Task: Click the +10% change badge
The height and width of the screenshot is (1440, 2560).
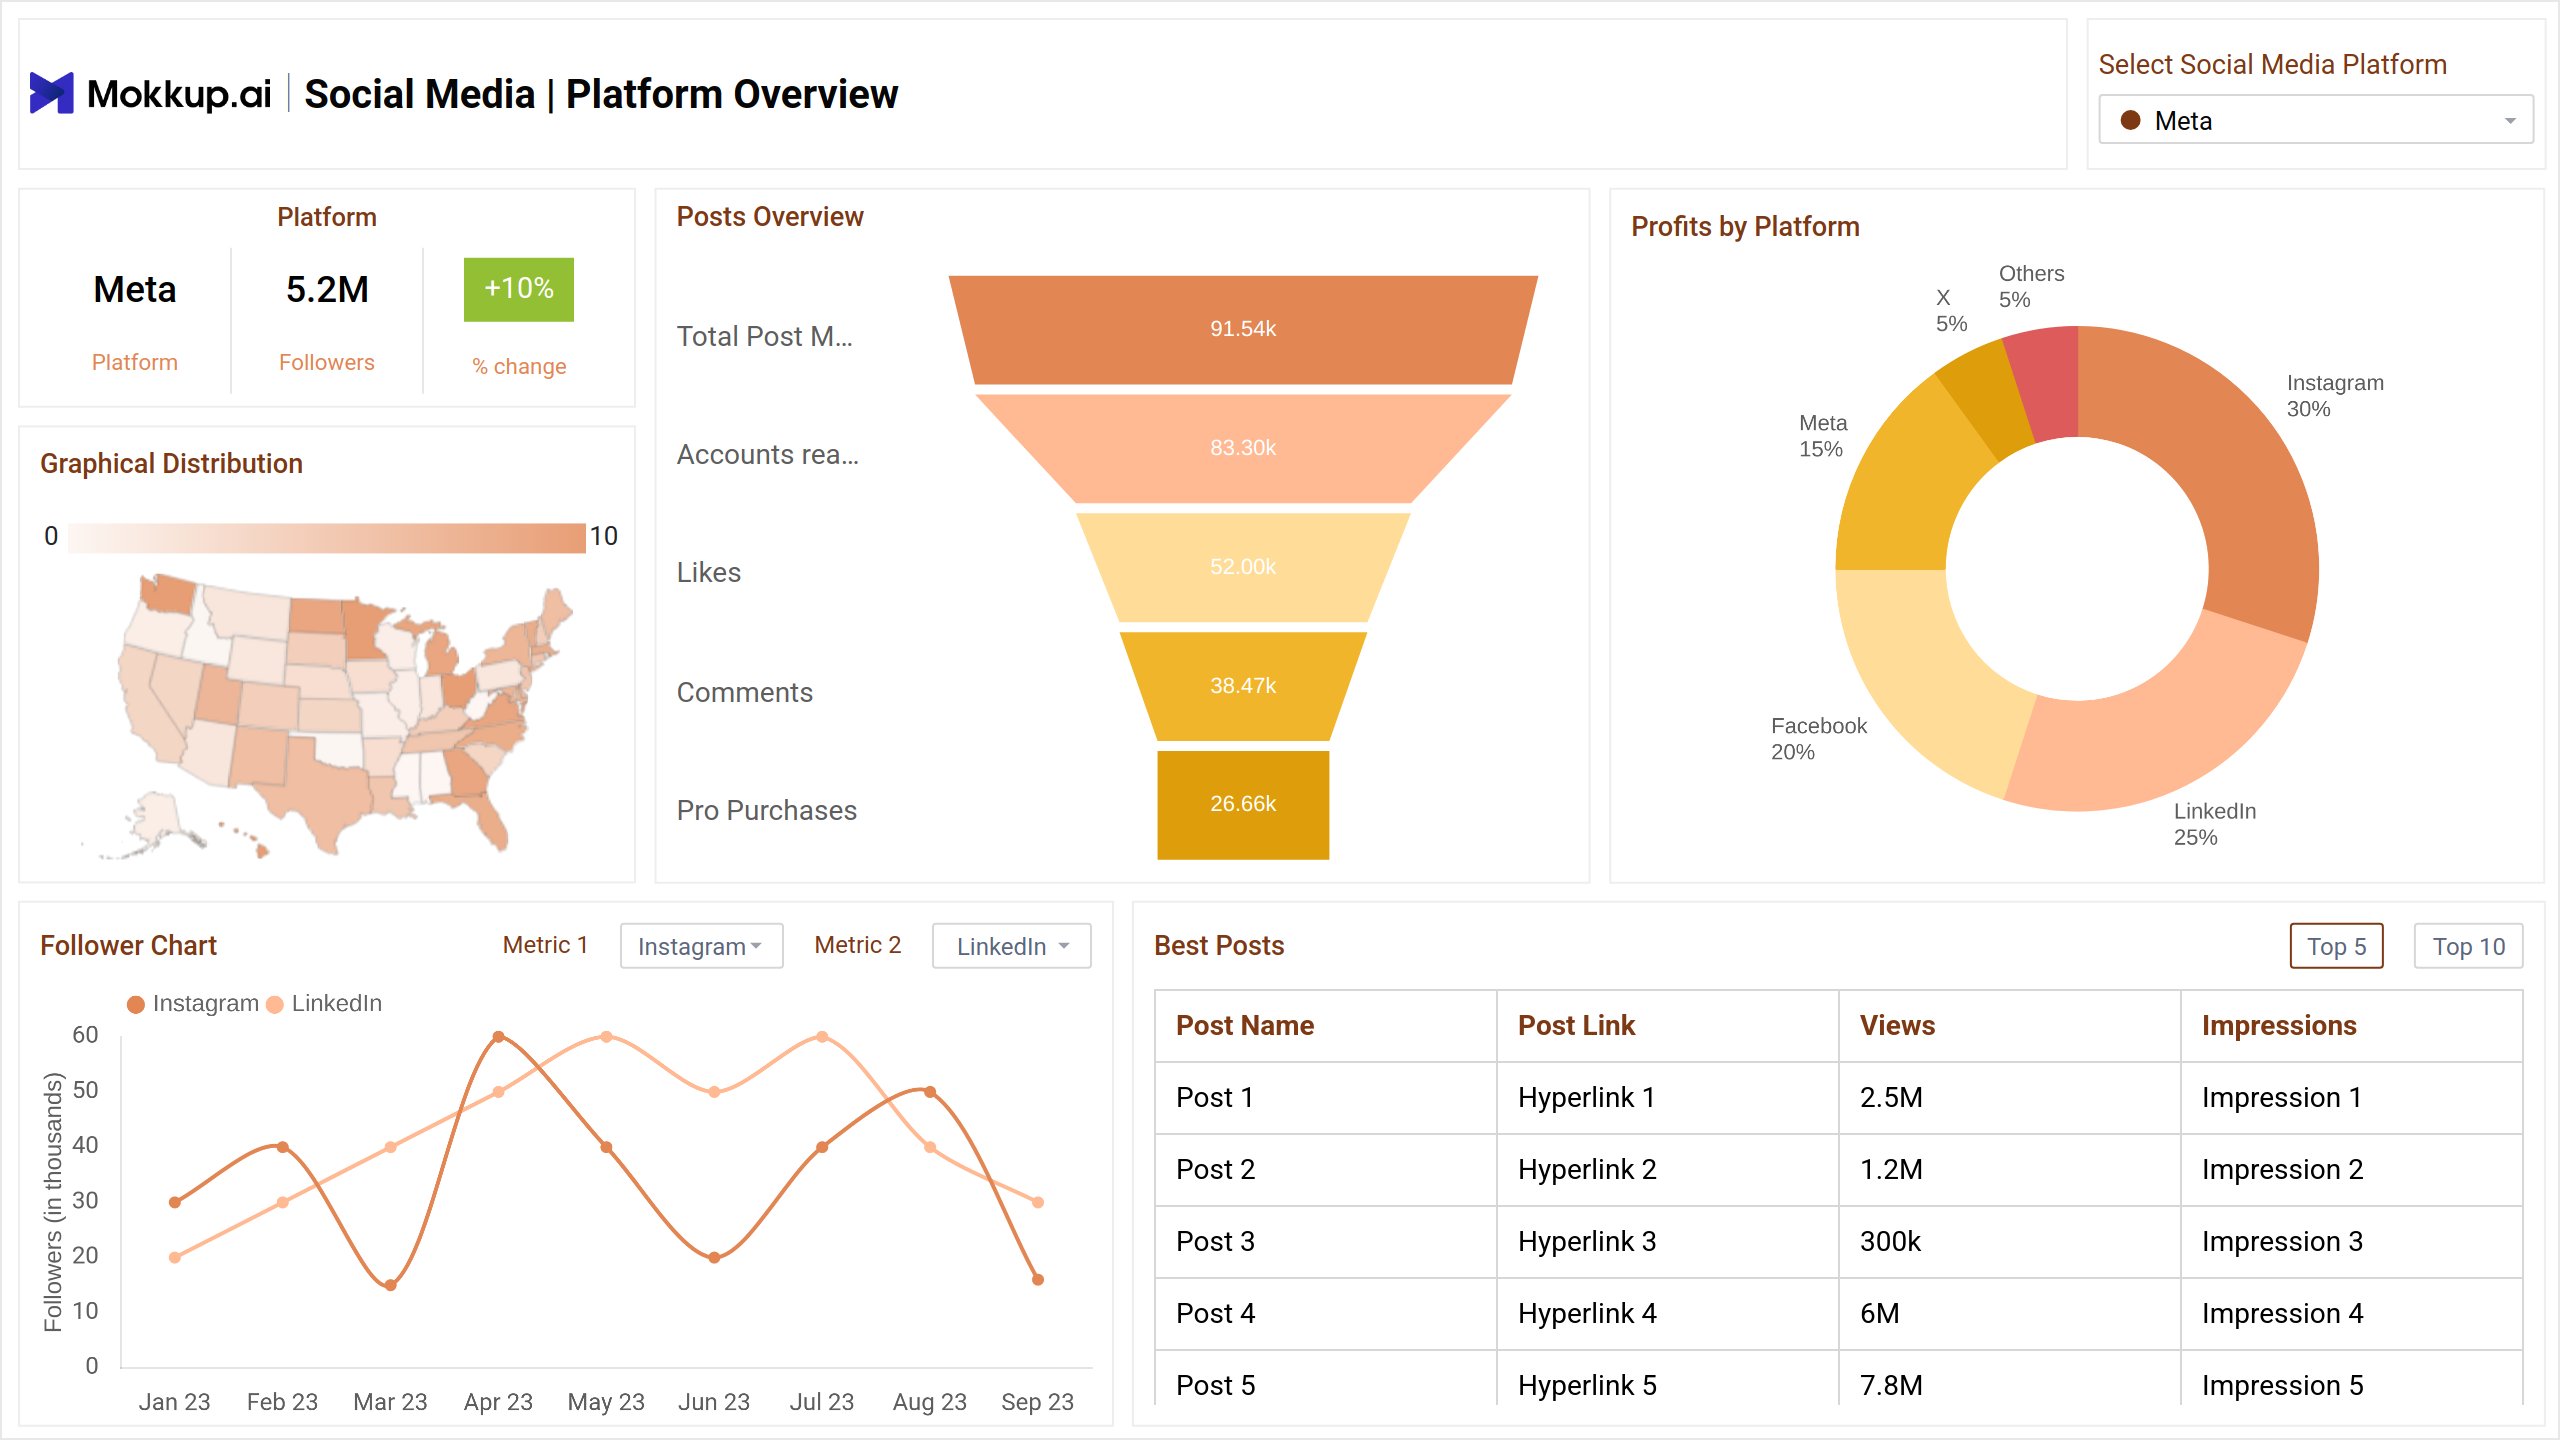Action: pyautogui.click(x=518, y=289)
